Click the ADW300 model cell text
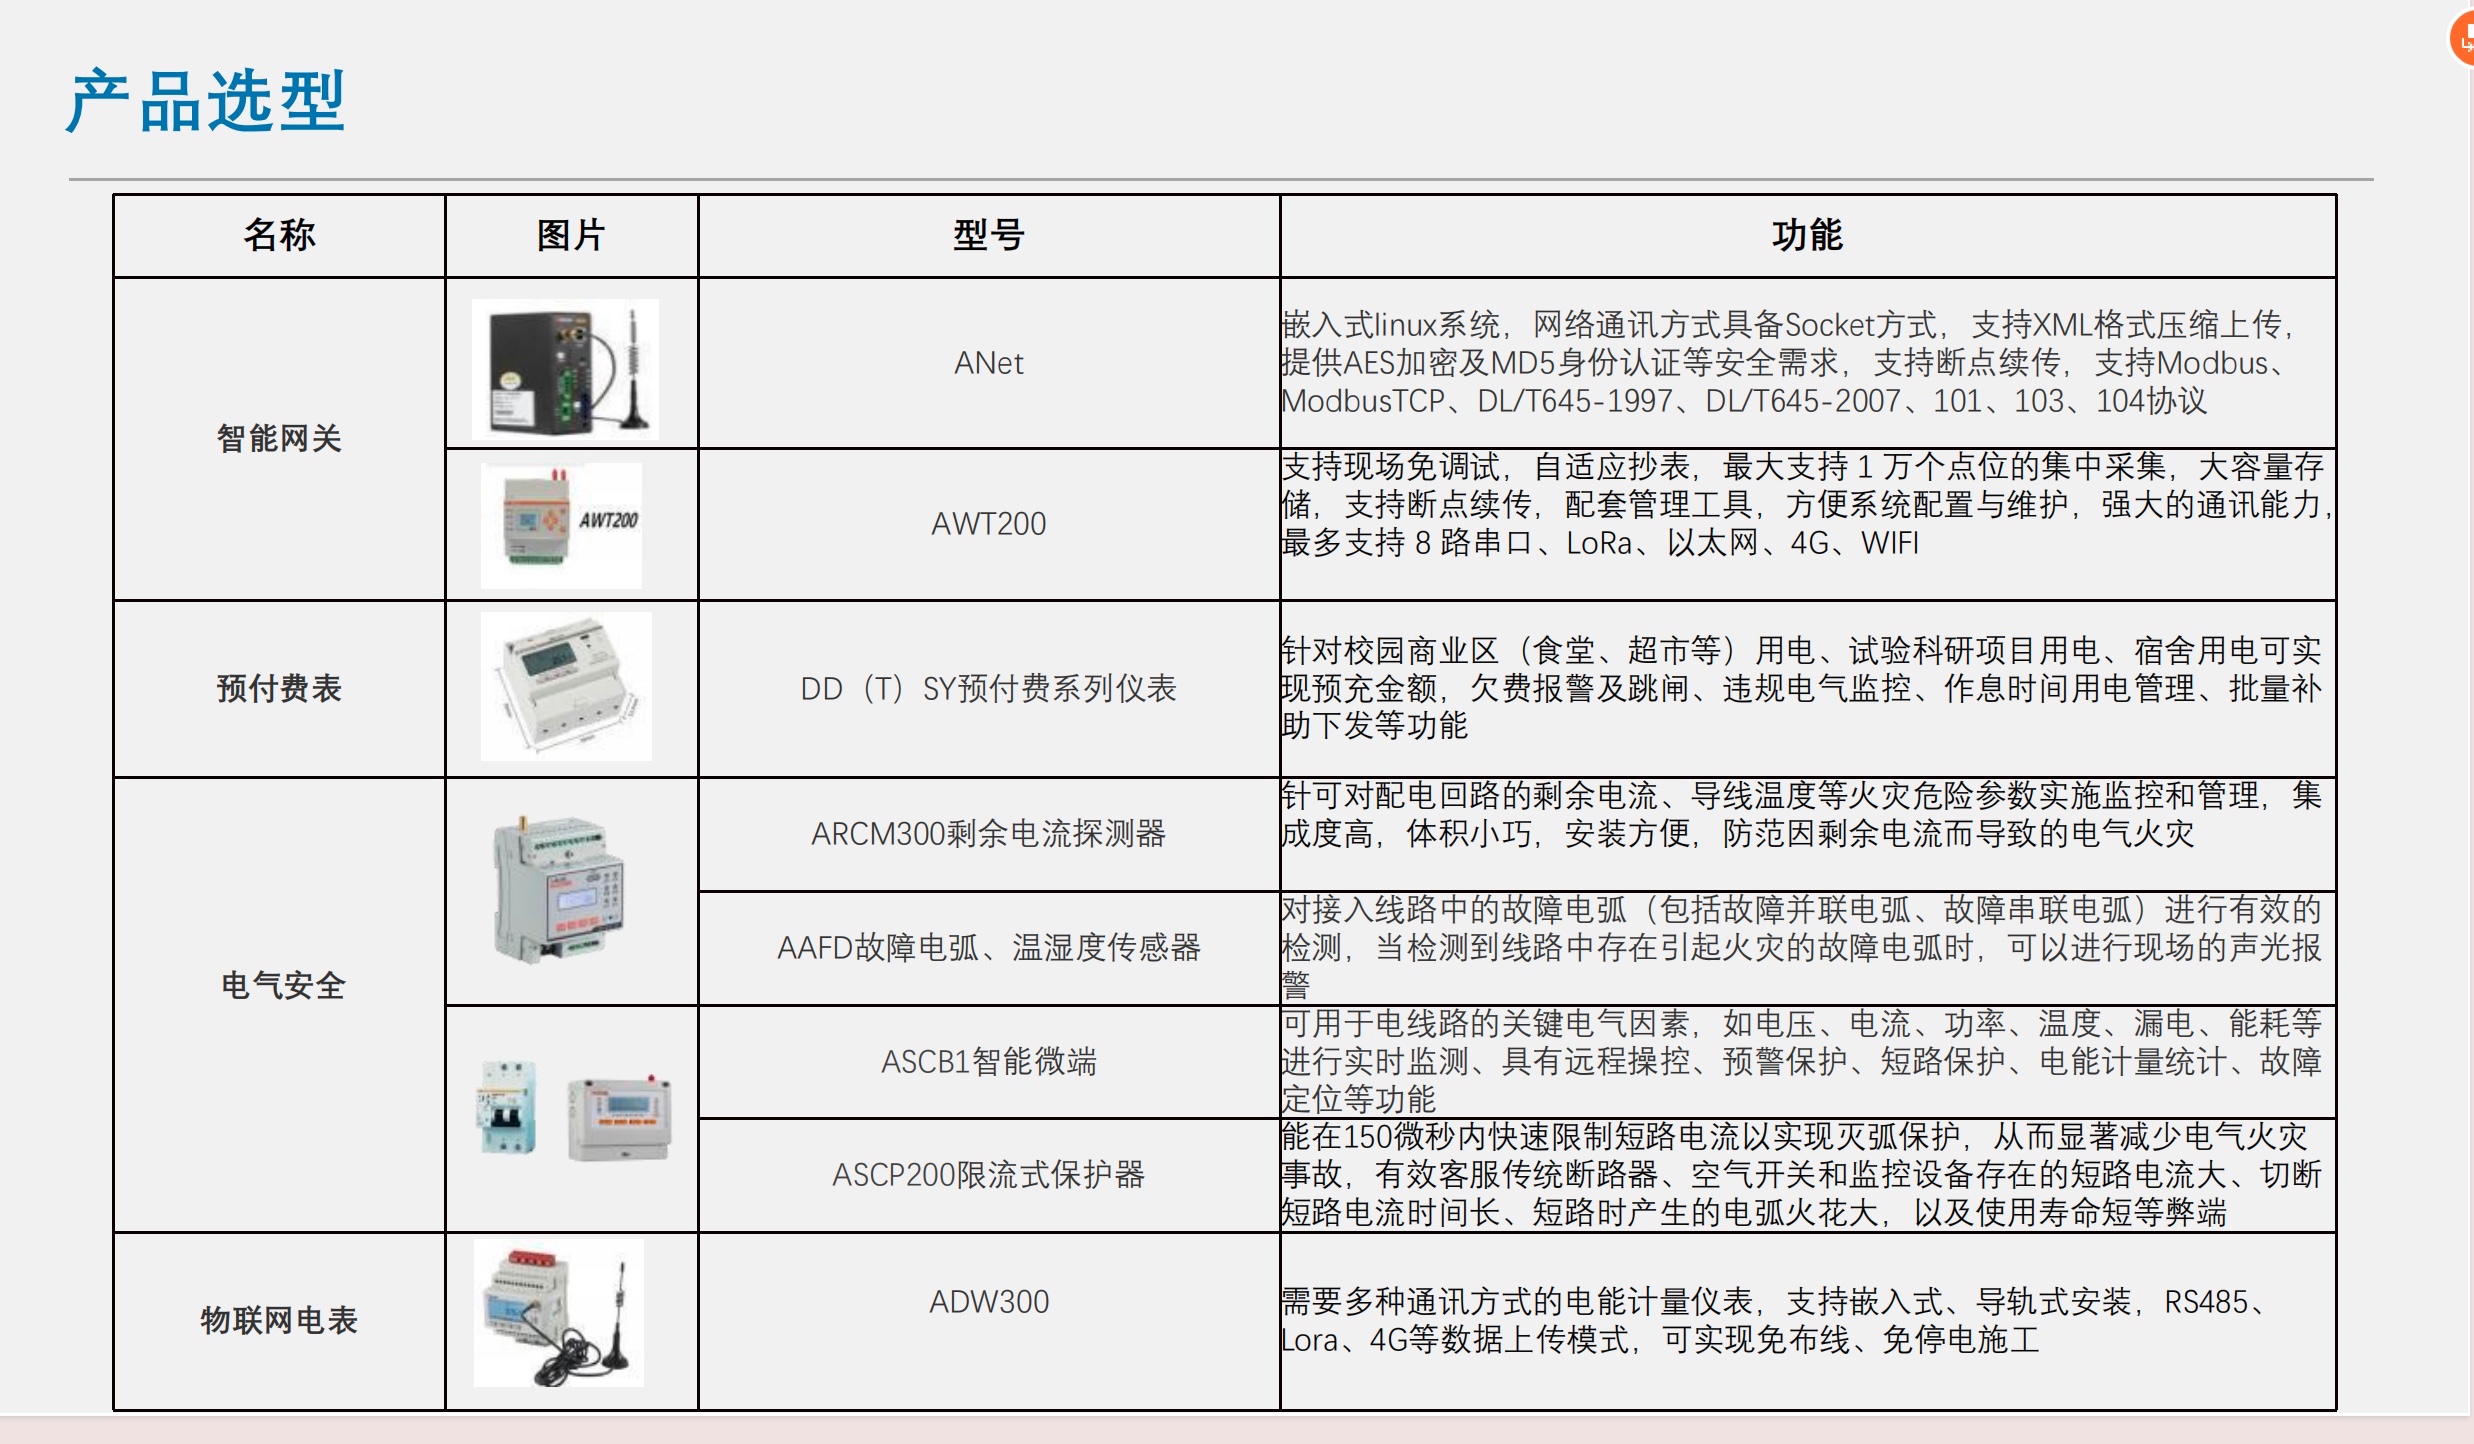The height and width of the screenshot is (1444, 2474). [x=988, y=1302]
